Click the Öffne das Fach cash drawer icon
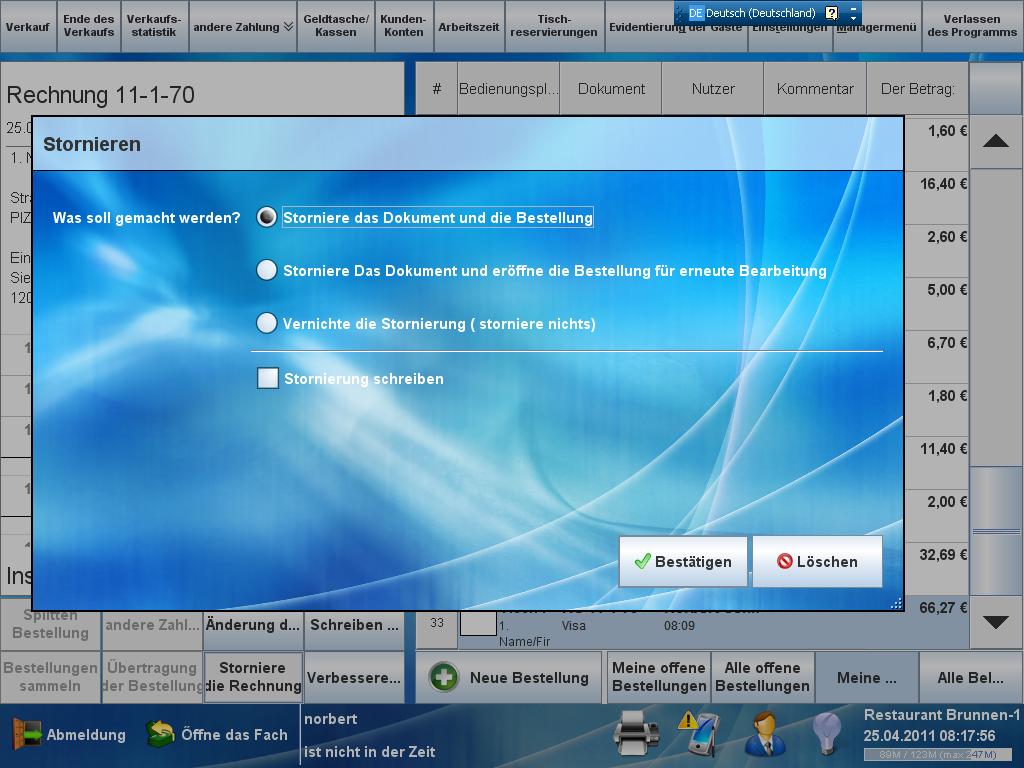 pyautogui.click(x=161, y=735)
